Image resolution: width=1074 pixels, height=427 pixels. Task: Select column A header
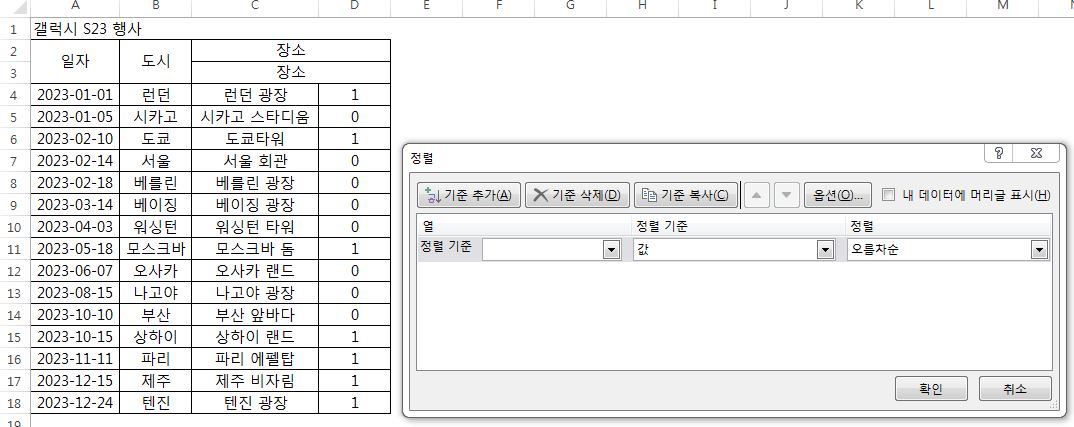click(x=75, y=6)
